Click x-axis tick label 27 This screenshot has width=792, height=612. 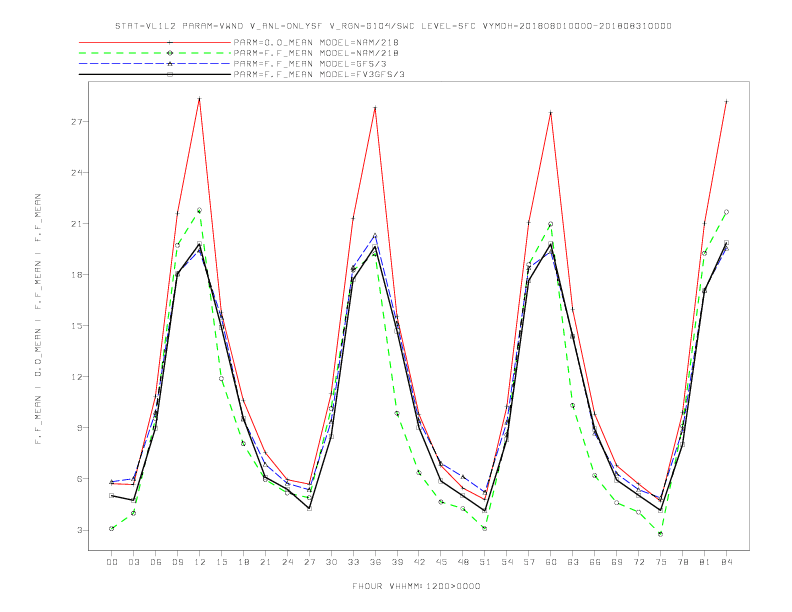309,562
